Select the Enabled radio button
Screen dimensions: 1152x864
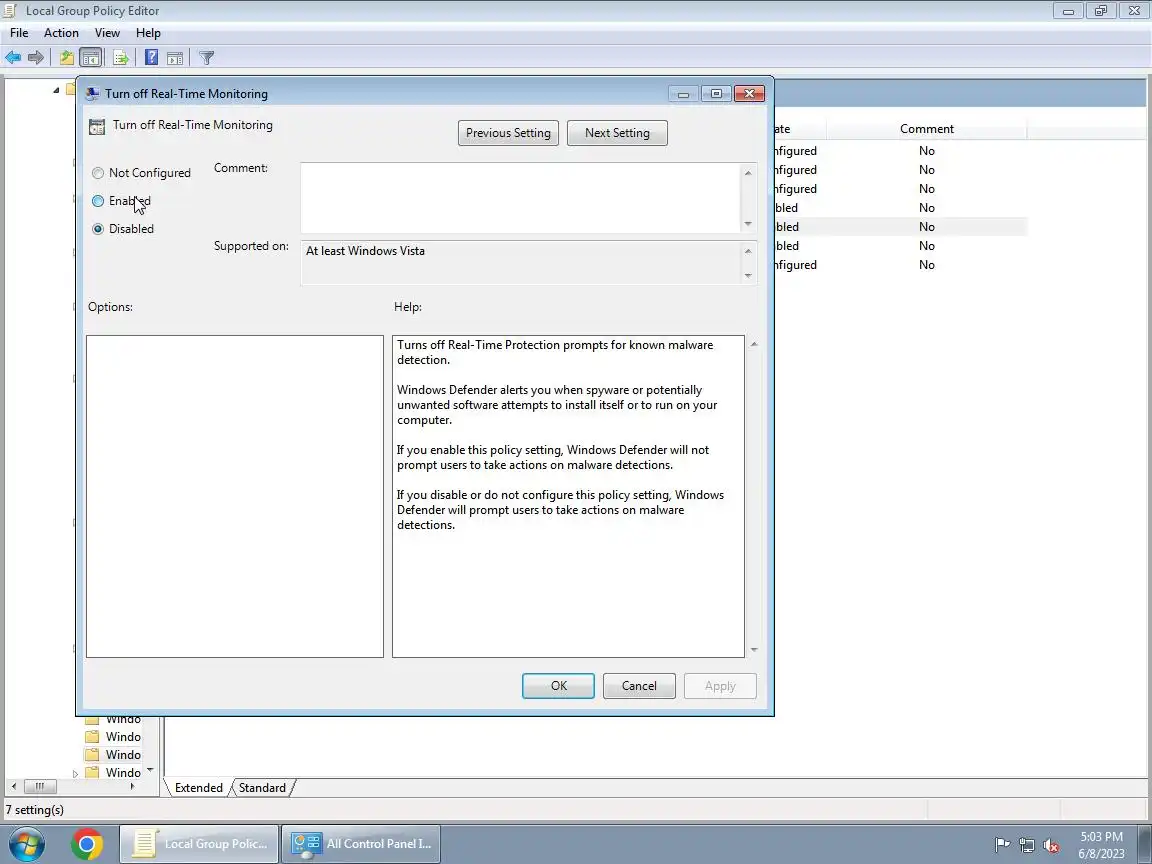click(x=98, y=201)
